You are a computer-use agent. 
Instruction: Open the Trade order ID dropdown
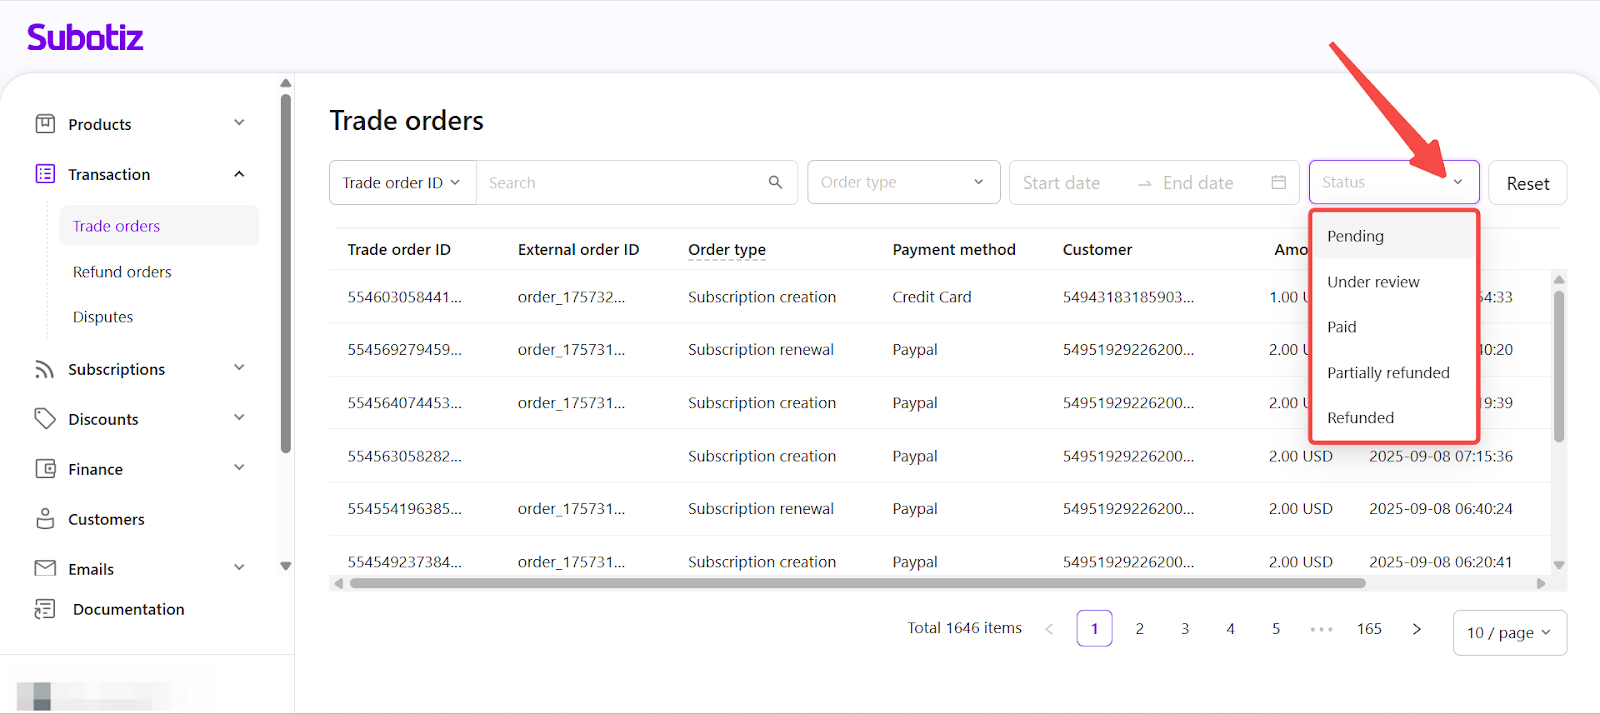pos(402,183)
